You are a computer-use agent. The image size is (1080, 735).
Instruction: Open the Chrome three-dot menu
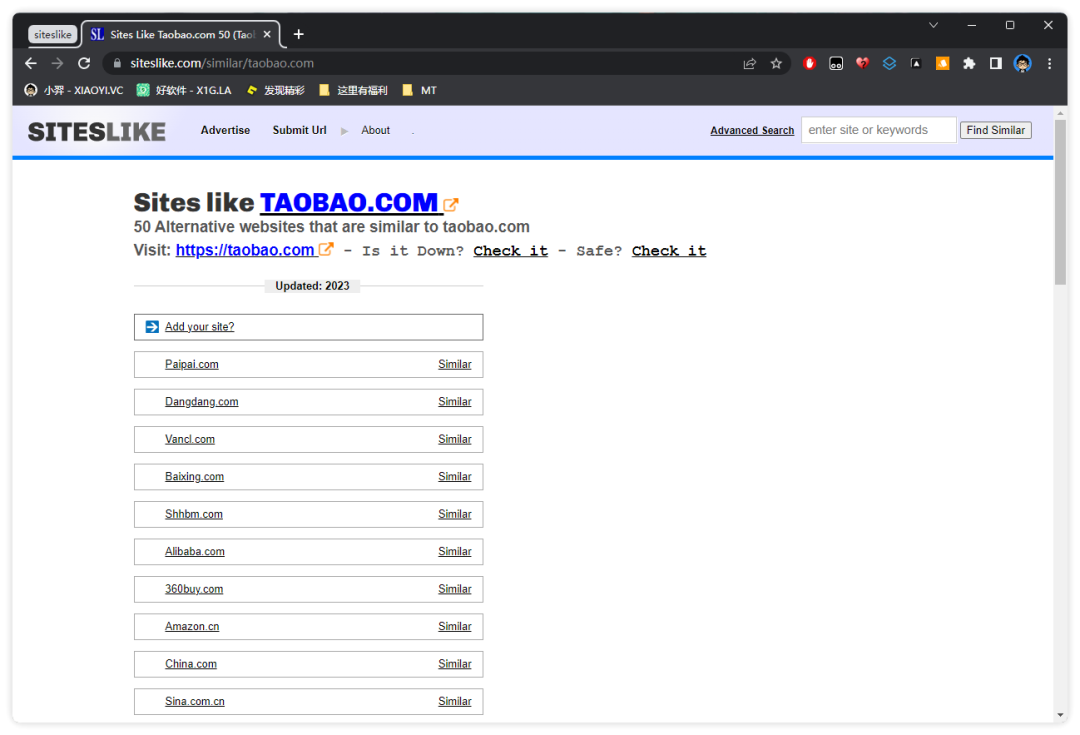click(1050, 63)
